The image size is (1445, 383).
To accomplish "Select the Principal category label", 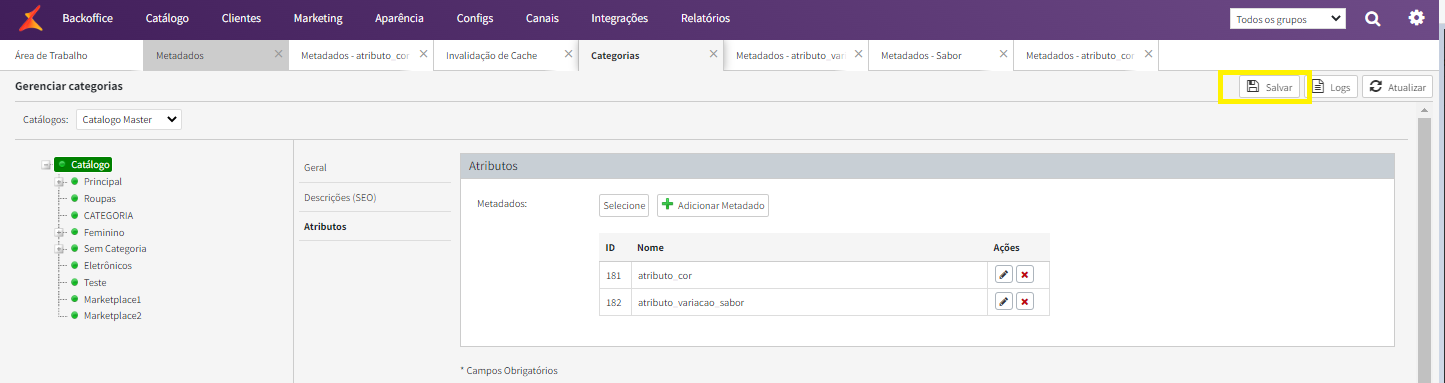I will pos(103,182).
